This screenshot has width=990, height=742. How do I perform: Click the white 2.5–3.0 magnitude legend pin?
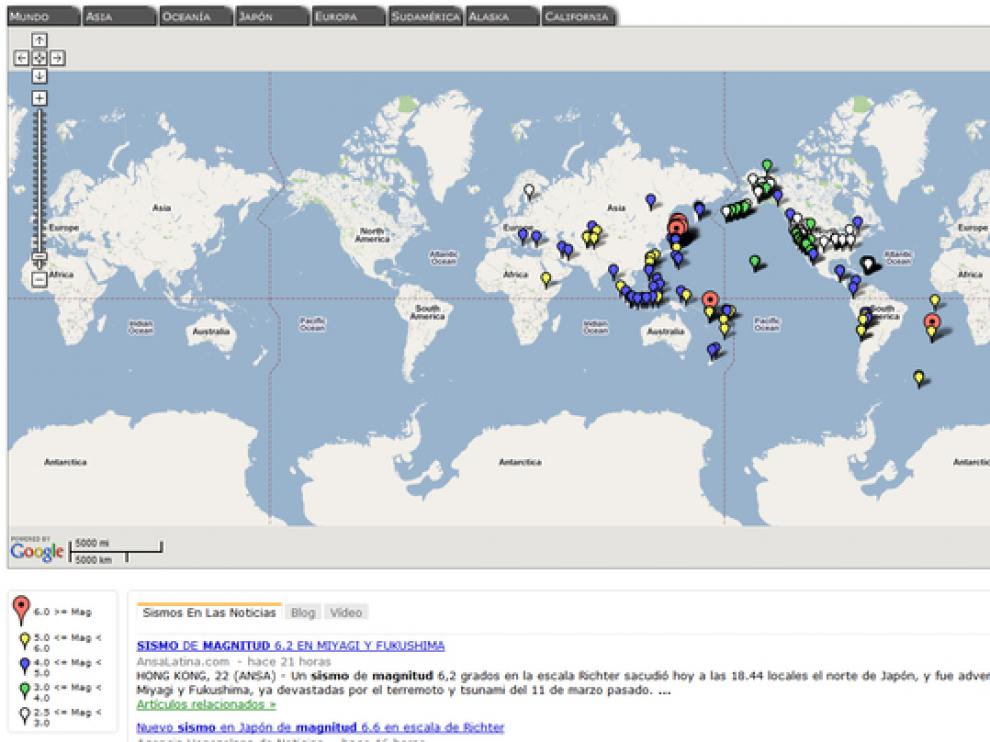coord(25,715)
